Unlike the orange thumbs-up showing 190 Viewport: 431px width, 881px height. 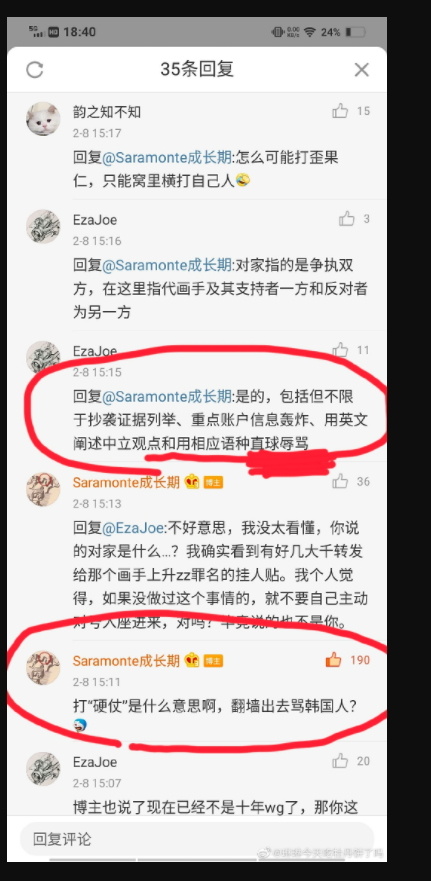[x=334, y=660]
